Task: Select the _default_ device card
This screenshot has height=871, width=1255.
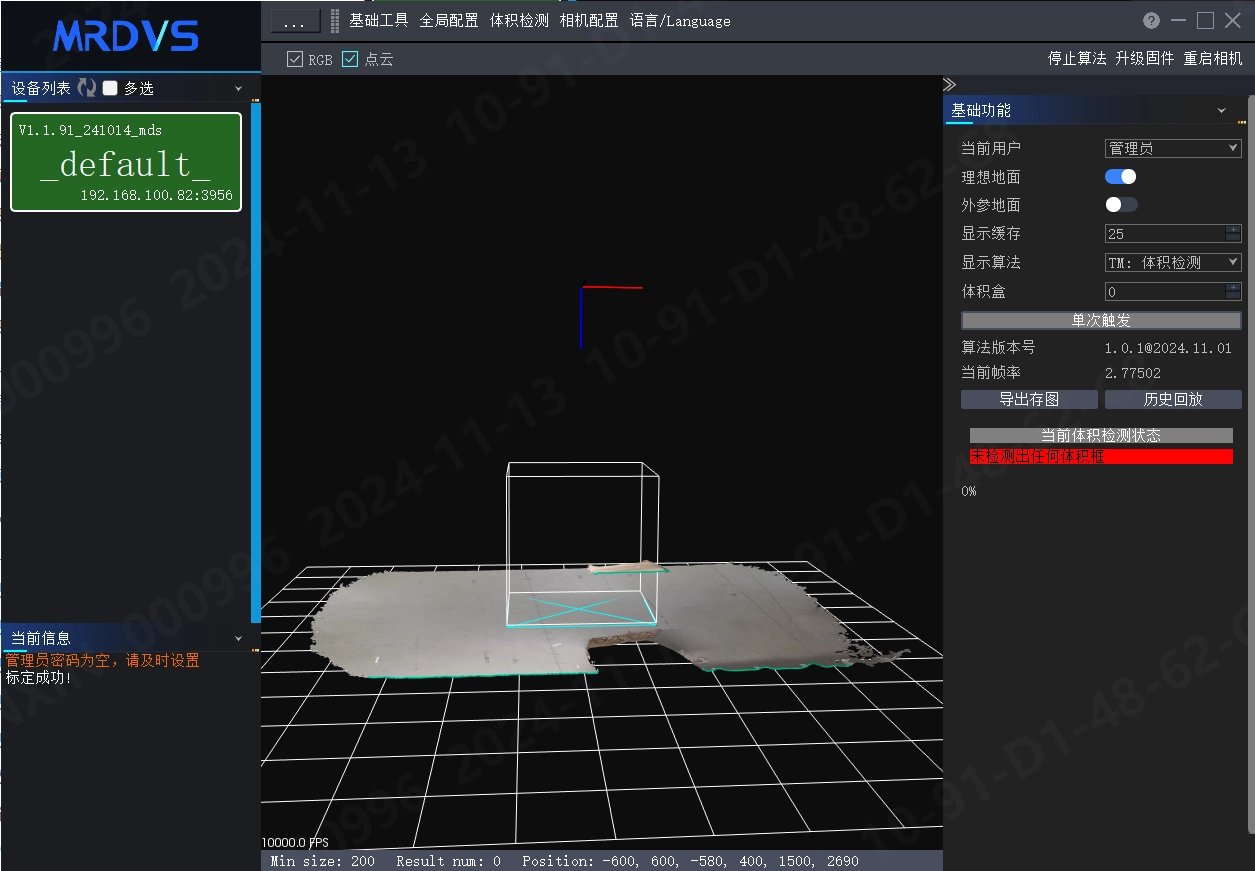Action: pos(126,162)
